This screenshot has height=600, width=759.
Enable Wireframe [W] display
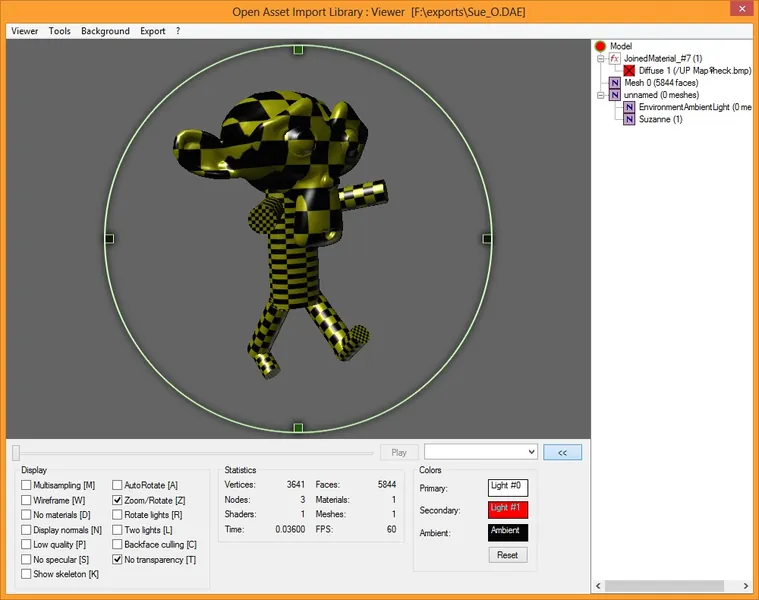[26, 500]
